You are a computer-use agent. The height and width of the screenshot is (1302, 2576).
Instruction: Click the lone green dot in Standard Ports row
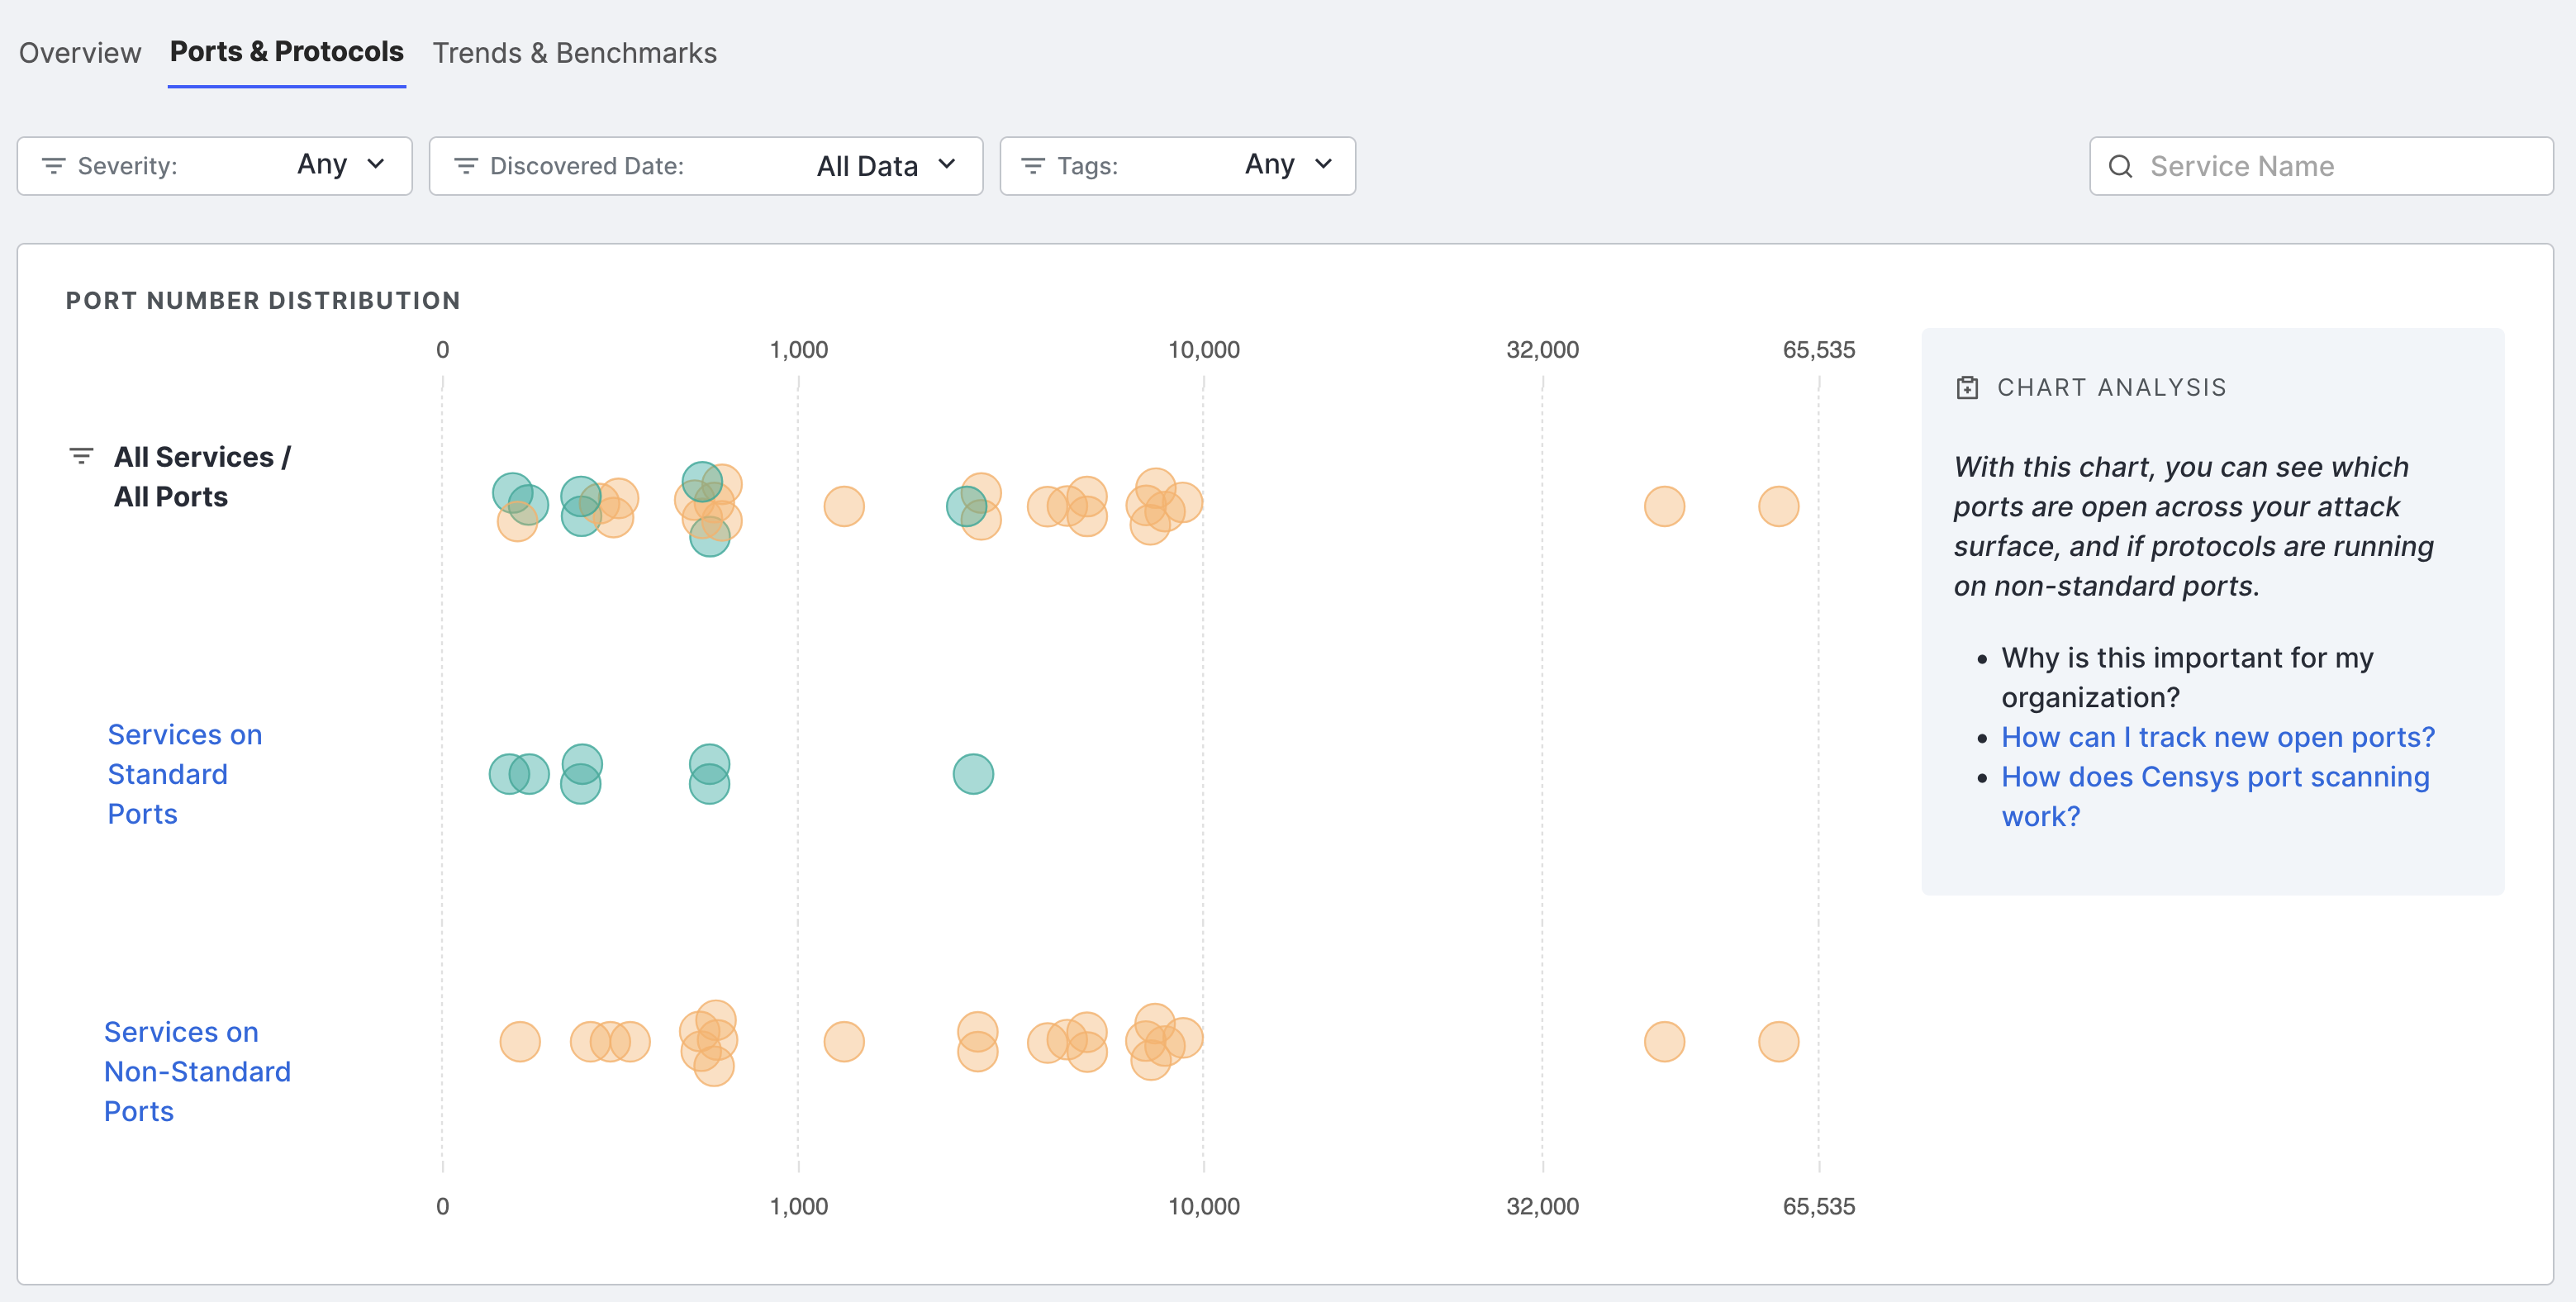click(x=972, y=773)
